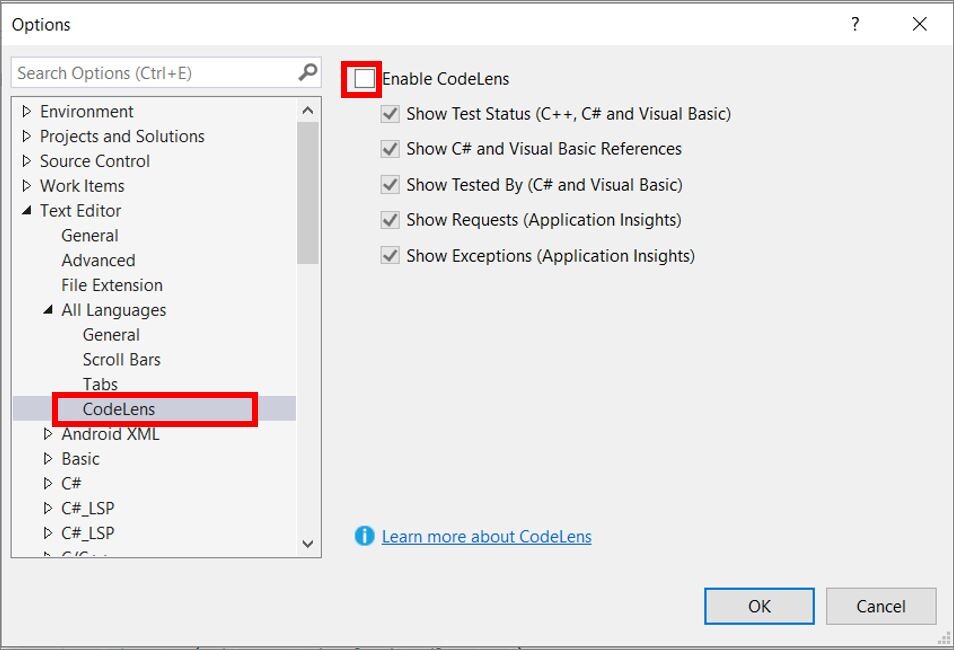954x650 pixels.
Task: Select the File Extension item
Action: coord(111,285)
